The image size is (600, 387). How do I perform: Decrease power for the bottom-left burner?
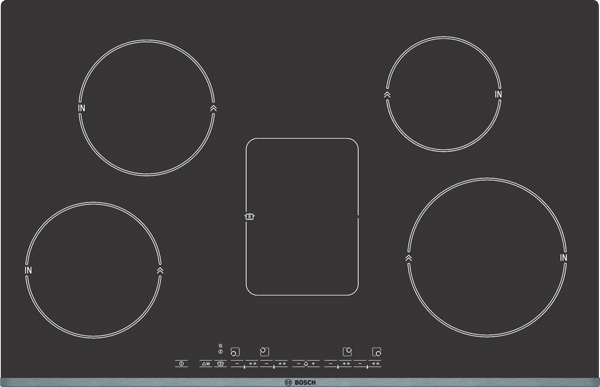(x=237, y=364)
